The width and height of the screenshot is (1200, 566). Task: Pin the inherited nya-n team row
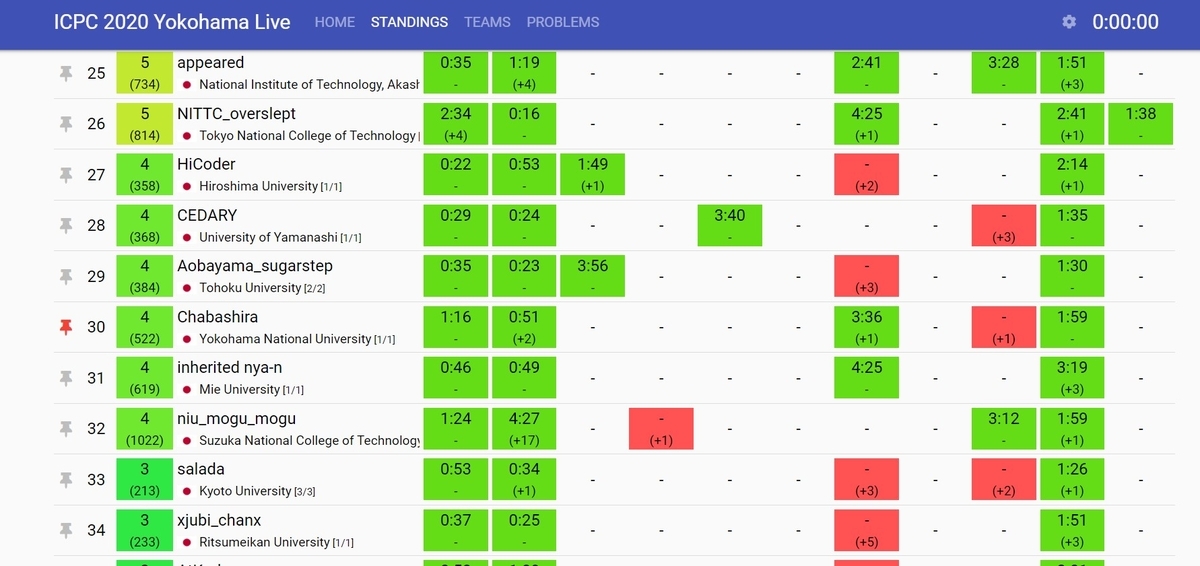pos(66,379)
